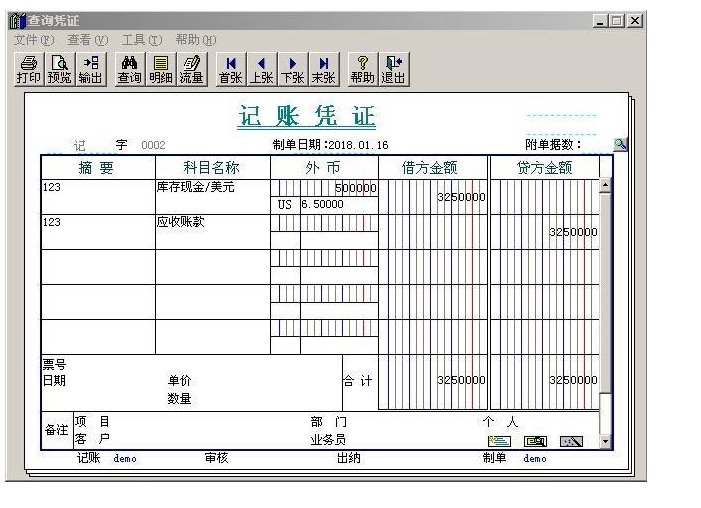
Task: Click the credit amount 3250000 in 应收账款 row
Action: tap(573, 232)
